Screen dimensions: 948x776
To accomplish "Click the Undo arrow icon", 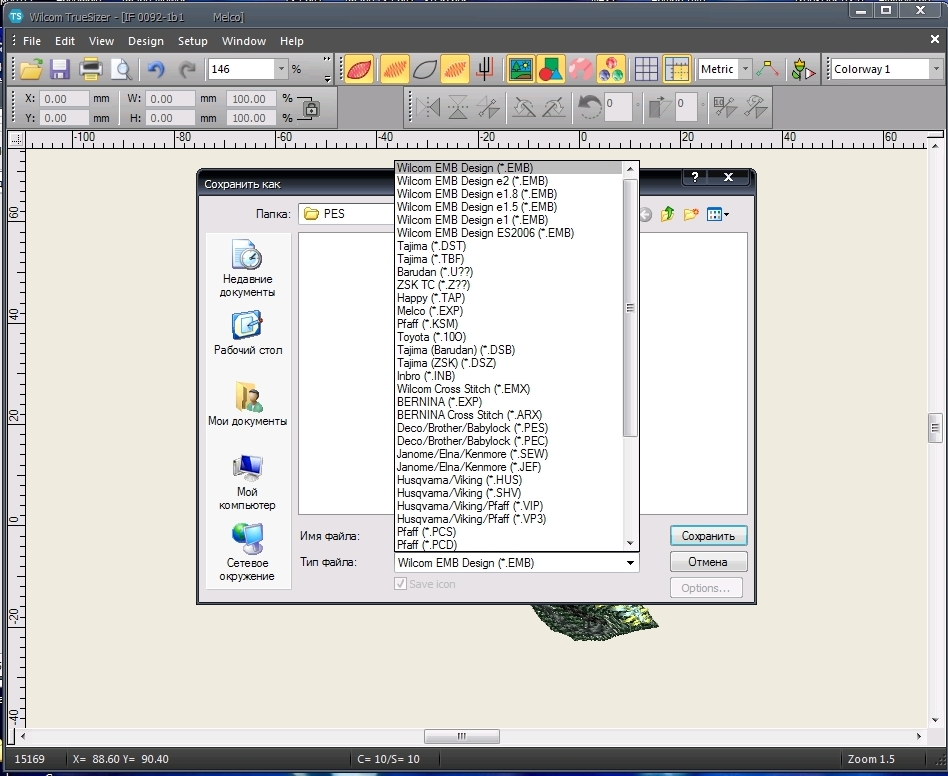I will point(155,69).
